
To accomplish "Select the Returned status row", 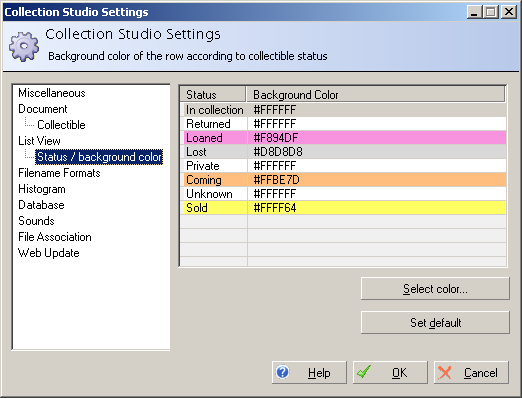I will [x=343, y=124].
